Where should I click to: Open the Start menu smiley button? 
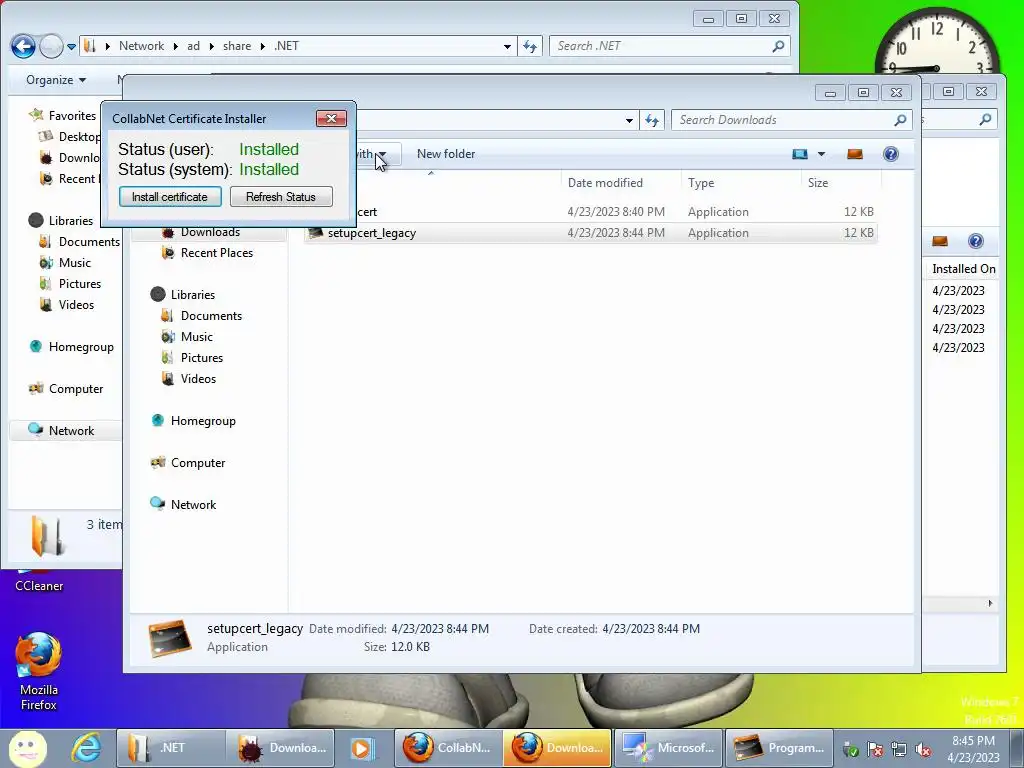click(27, 748)
